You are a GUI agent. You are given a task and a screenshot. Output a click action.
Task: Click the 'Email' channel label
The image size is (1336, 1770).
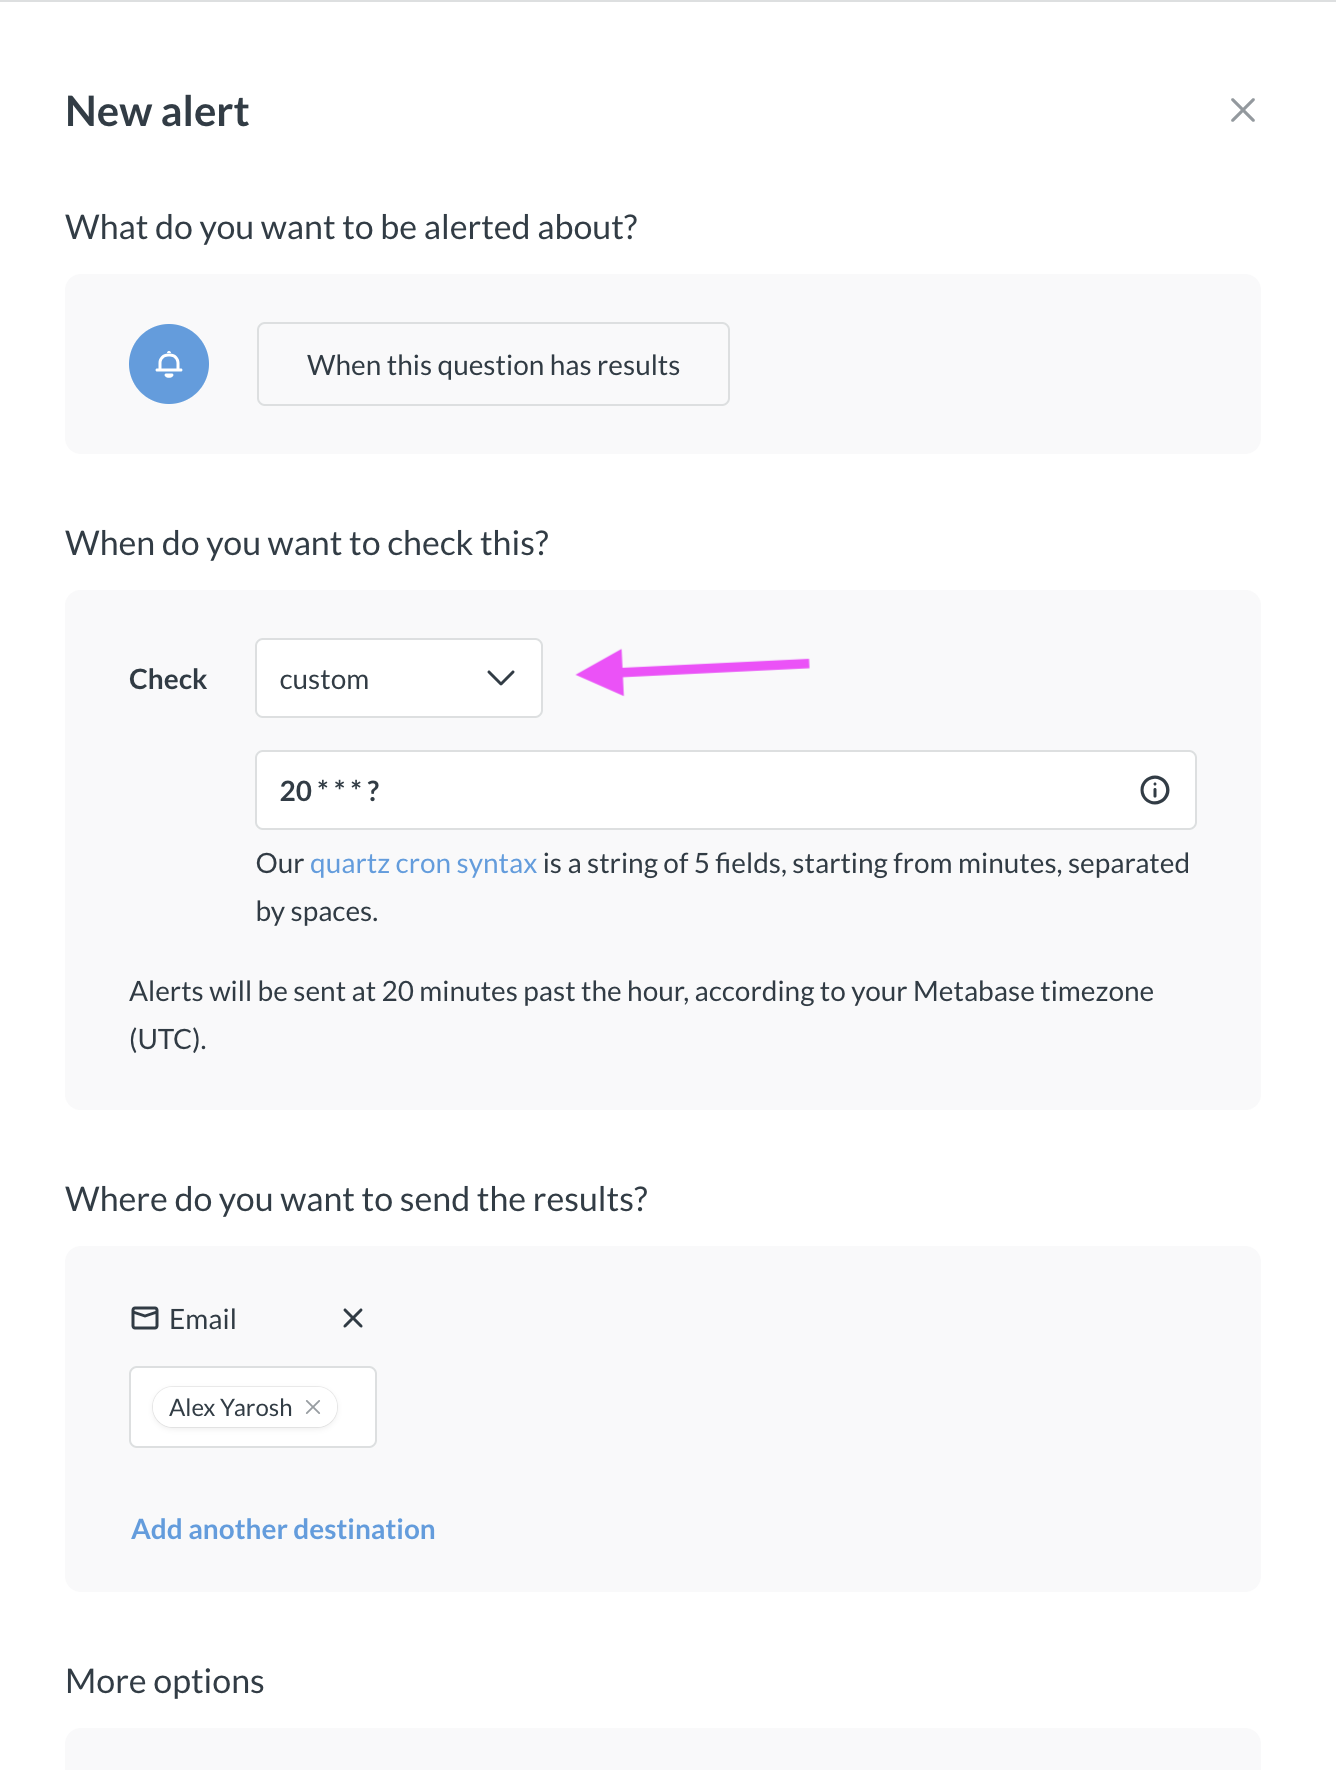pos(203,1319)
